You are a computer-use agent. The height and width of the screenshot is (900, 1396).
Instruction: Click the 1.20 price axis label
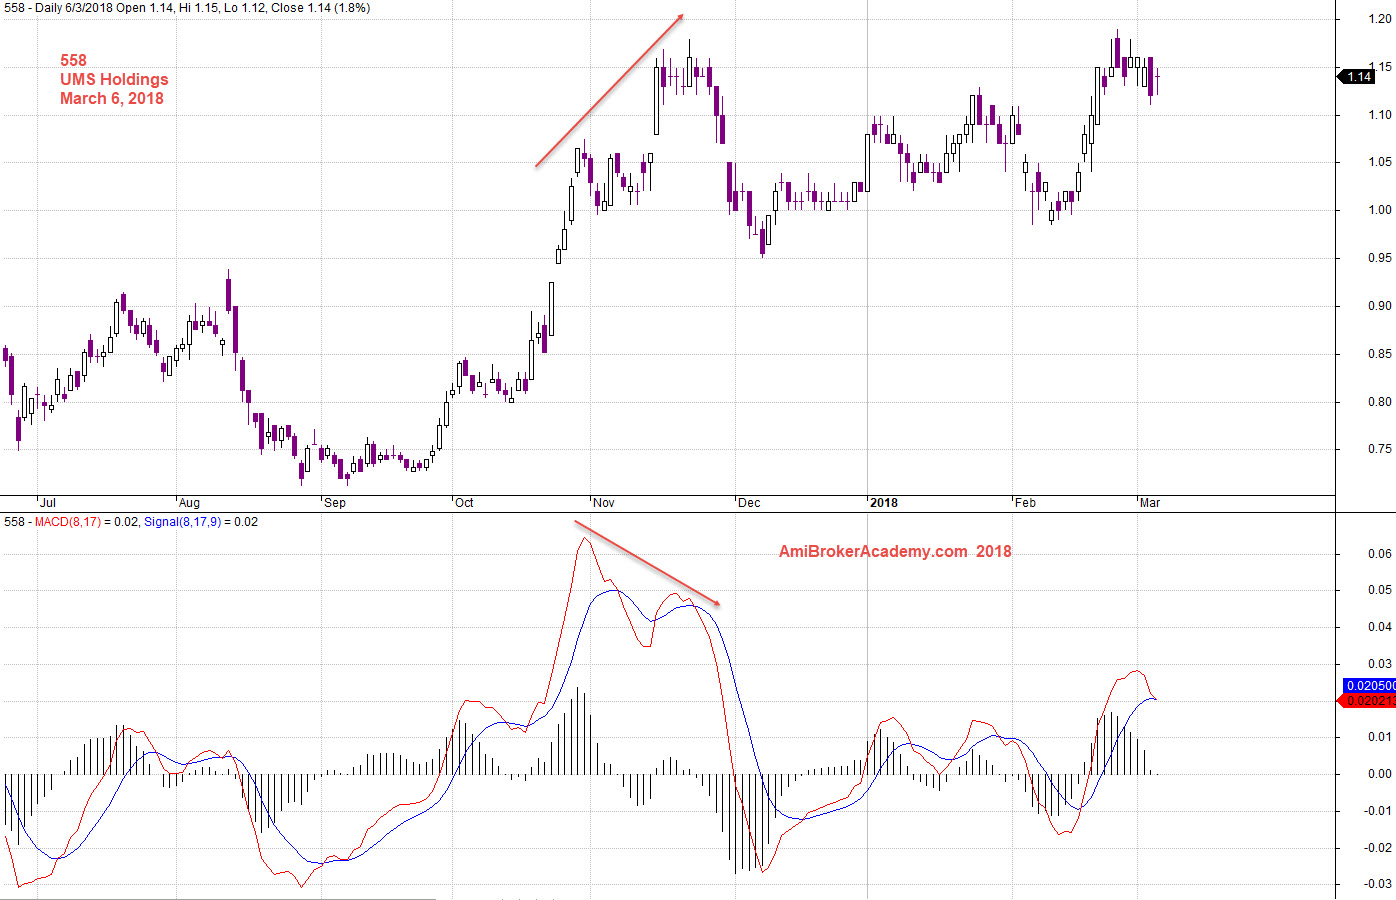pos(1380,19)
